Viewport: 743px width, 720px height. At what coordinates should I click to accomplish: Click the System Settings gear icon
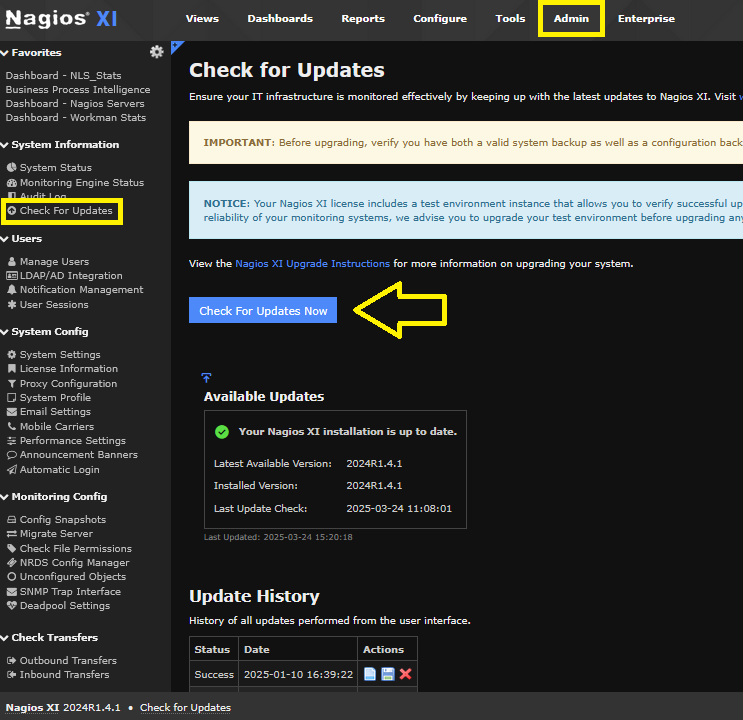tap(12, 355)
